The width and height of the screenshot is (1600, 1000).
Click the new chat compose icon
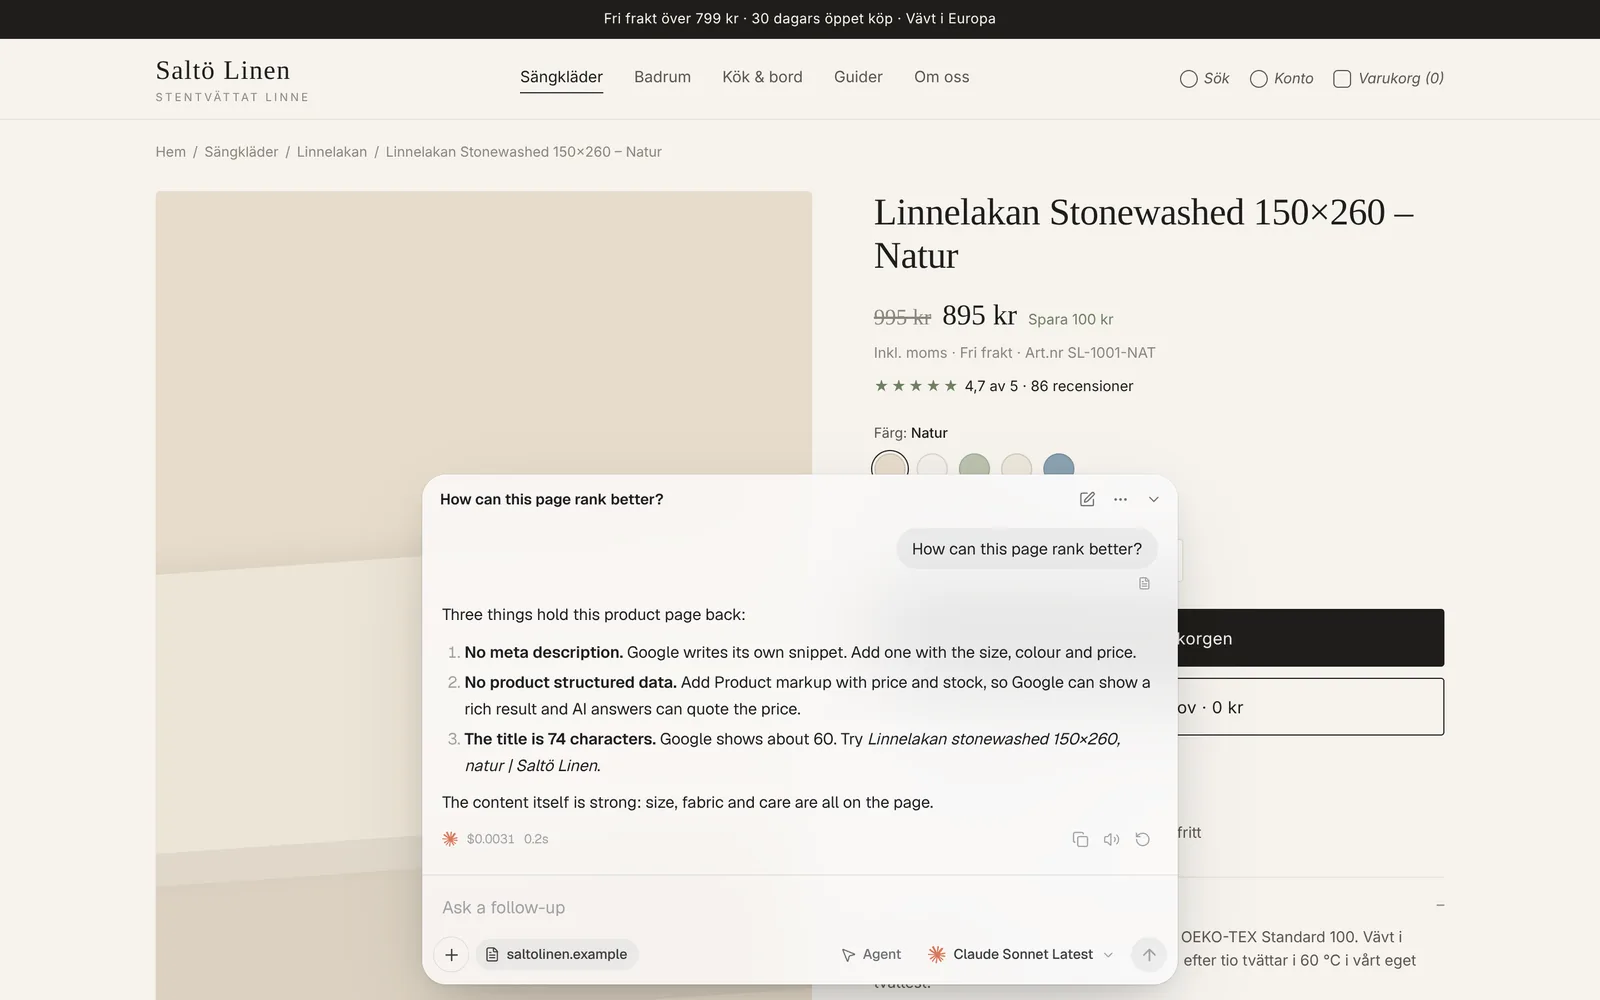tap(1087, 499)
